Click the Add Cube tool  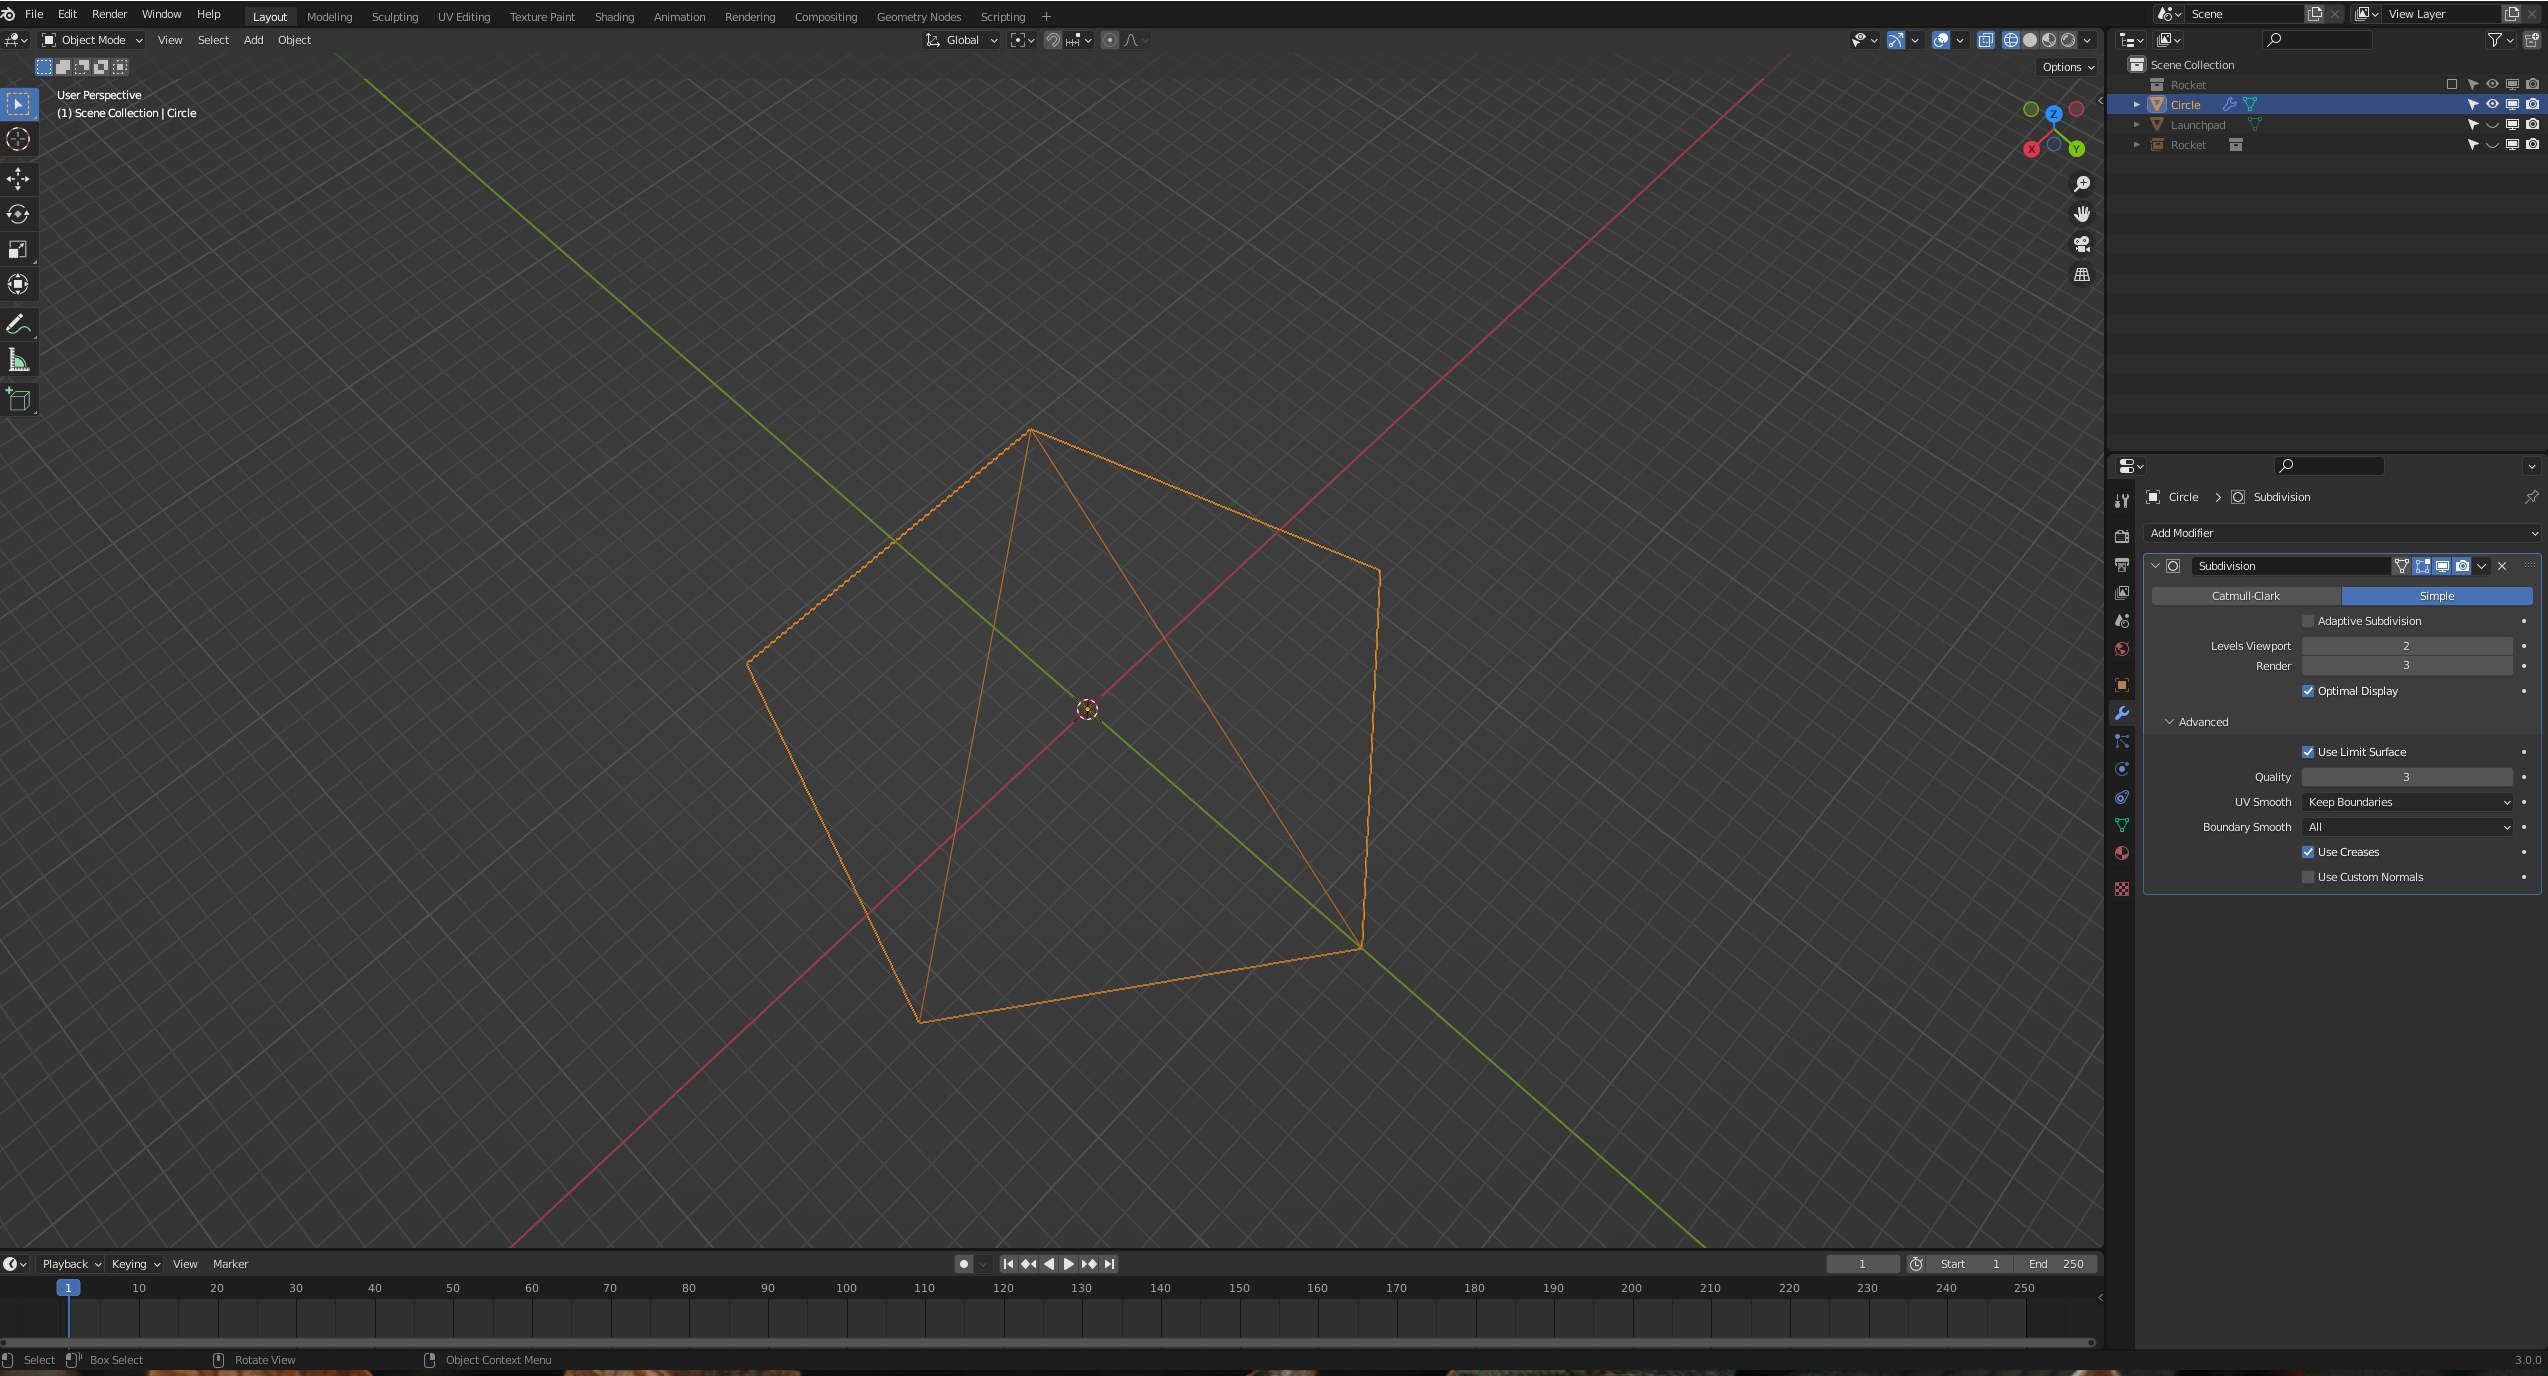(x=18, y=400)
